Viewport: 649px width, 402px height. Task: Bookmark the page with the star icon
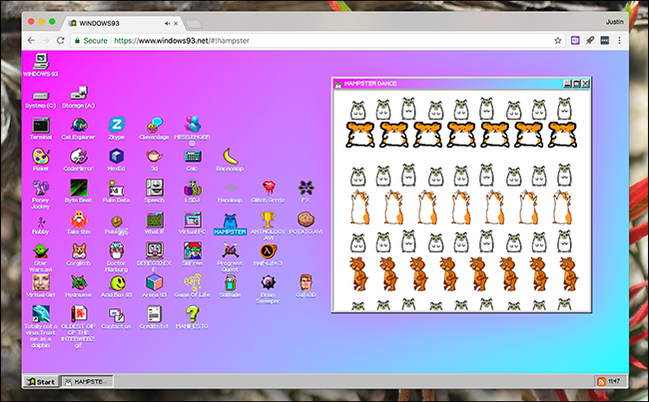coord(558,40)
